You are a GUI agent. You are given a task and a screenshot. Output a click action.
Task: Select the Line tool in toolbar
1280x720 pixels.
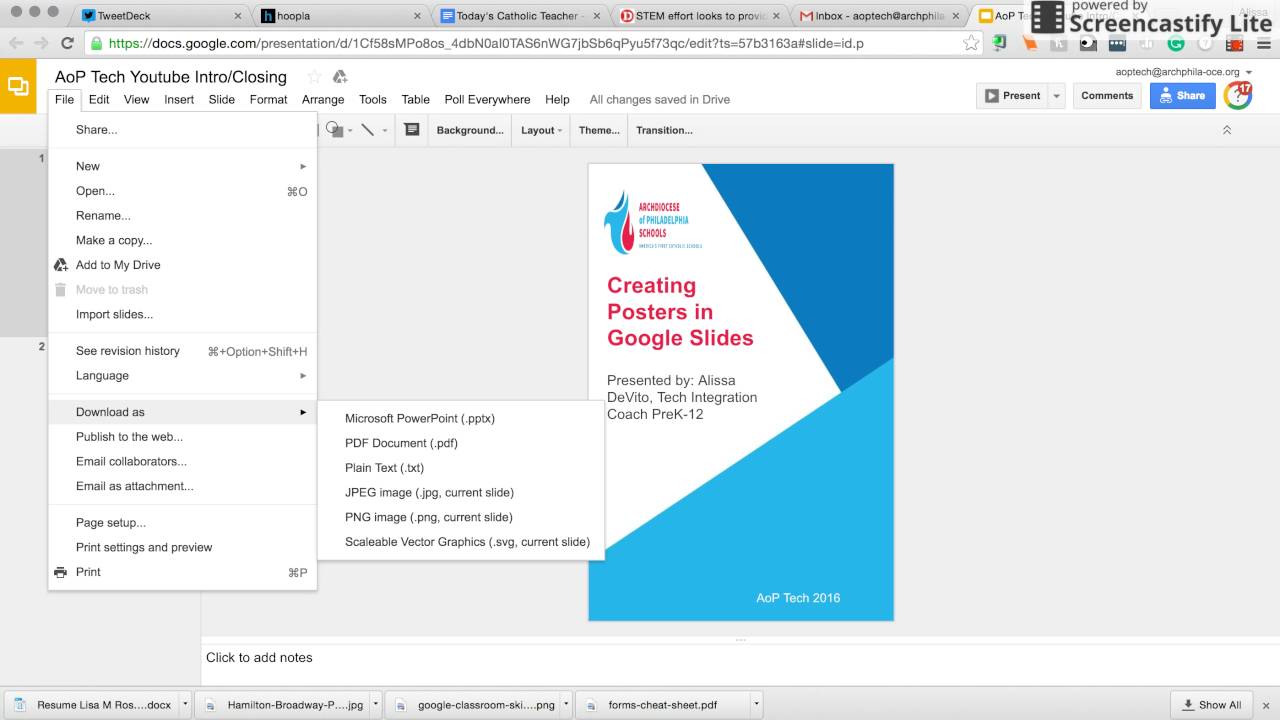coord(367,130)
